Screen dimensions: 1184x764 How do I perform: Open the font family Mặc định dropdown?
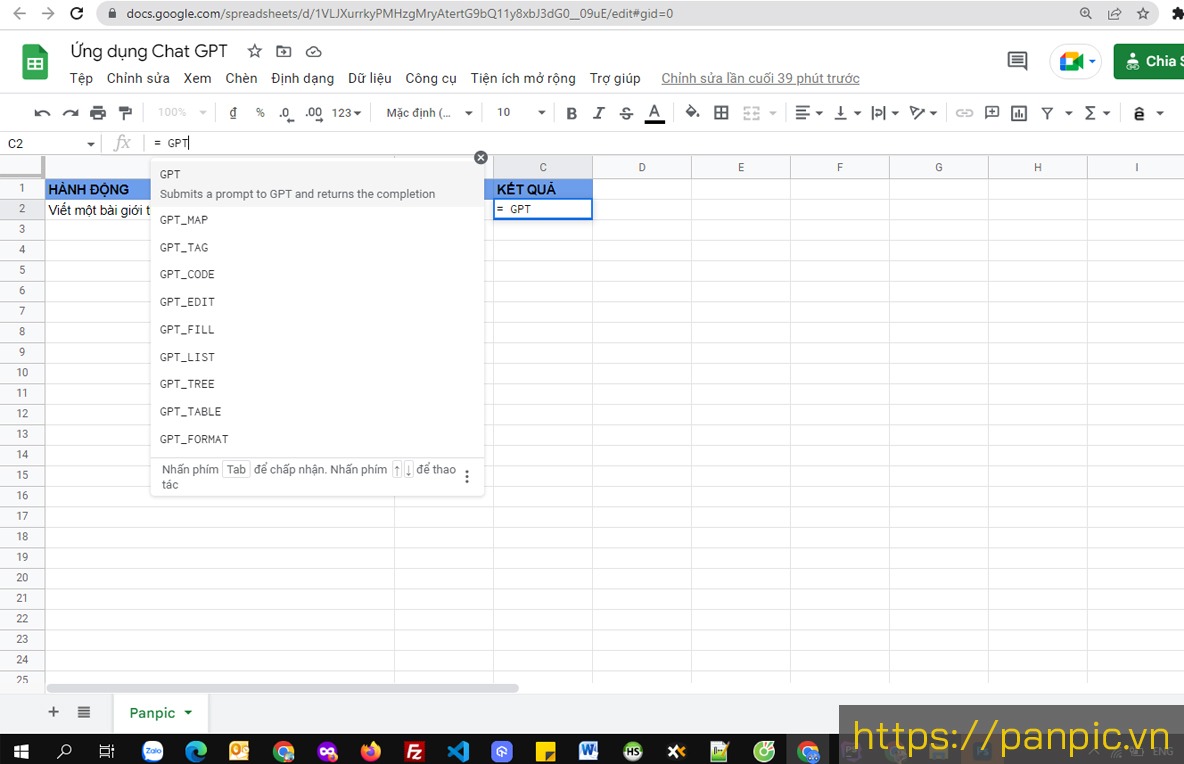(x=429, y=113)
